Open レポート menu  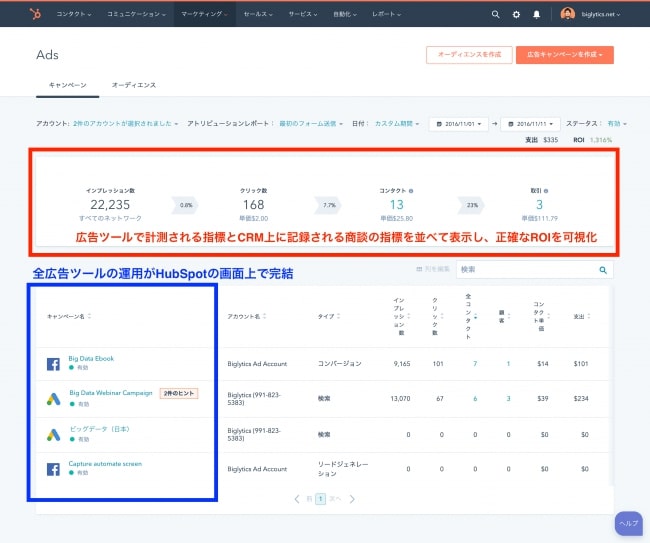coord(386,14)
